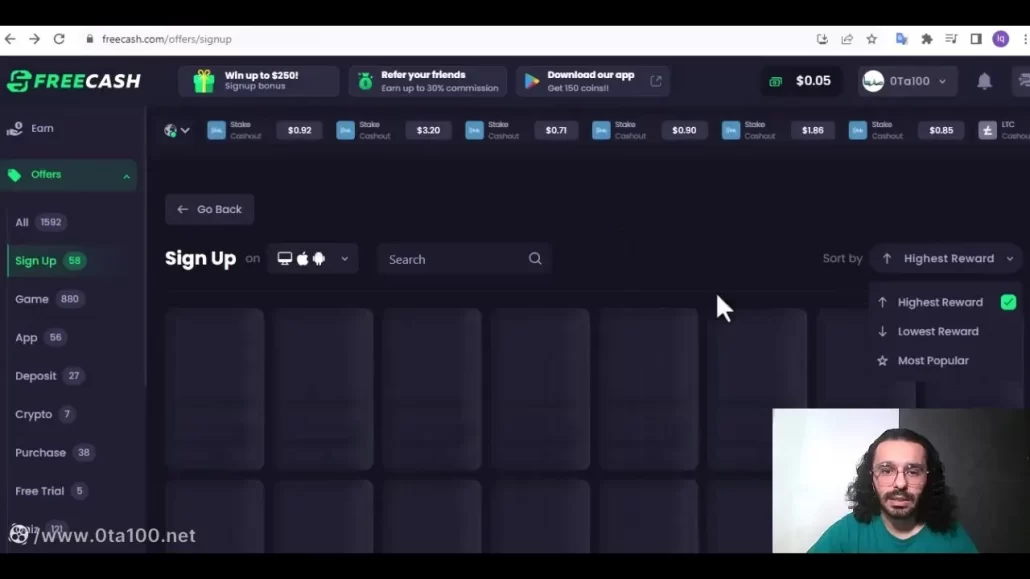Click the browser reload icon

[x=59, y=39]
